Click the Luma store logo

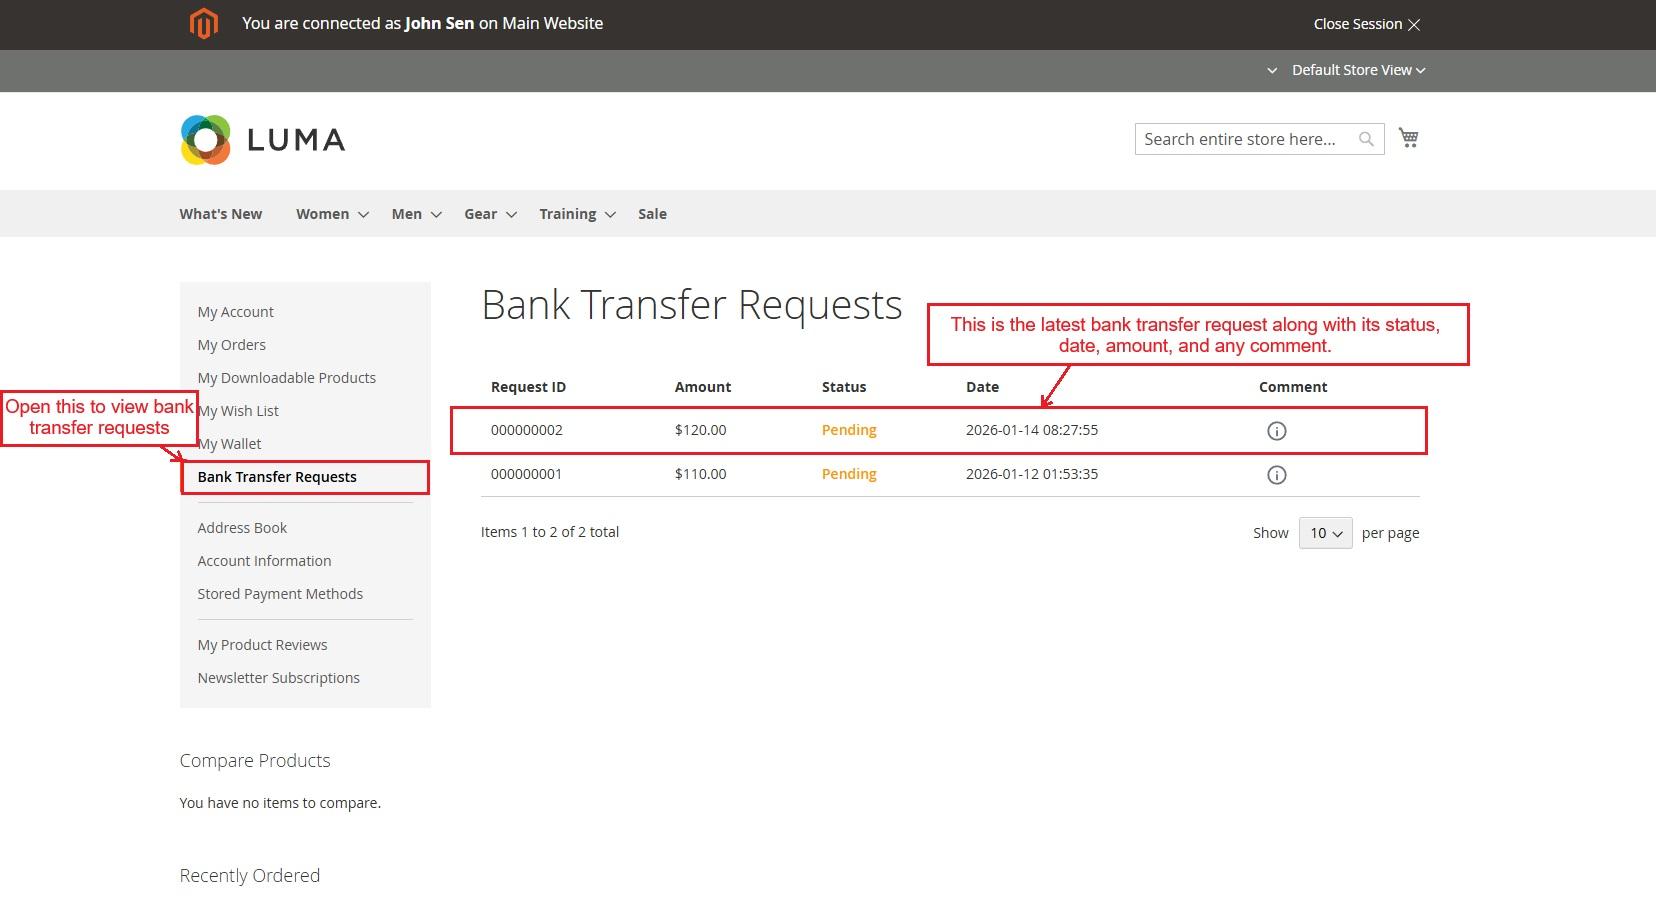[263, 140]
